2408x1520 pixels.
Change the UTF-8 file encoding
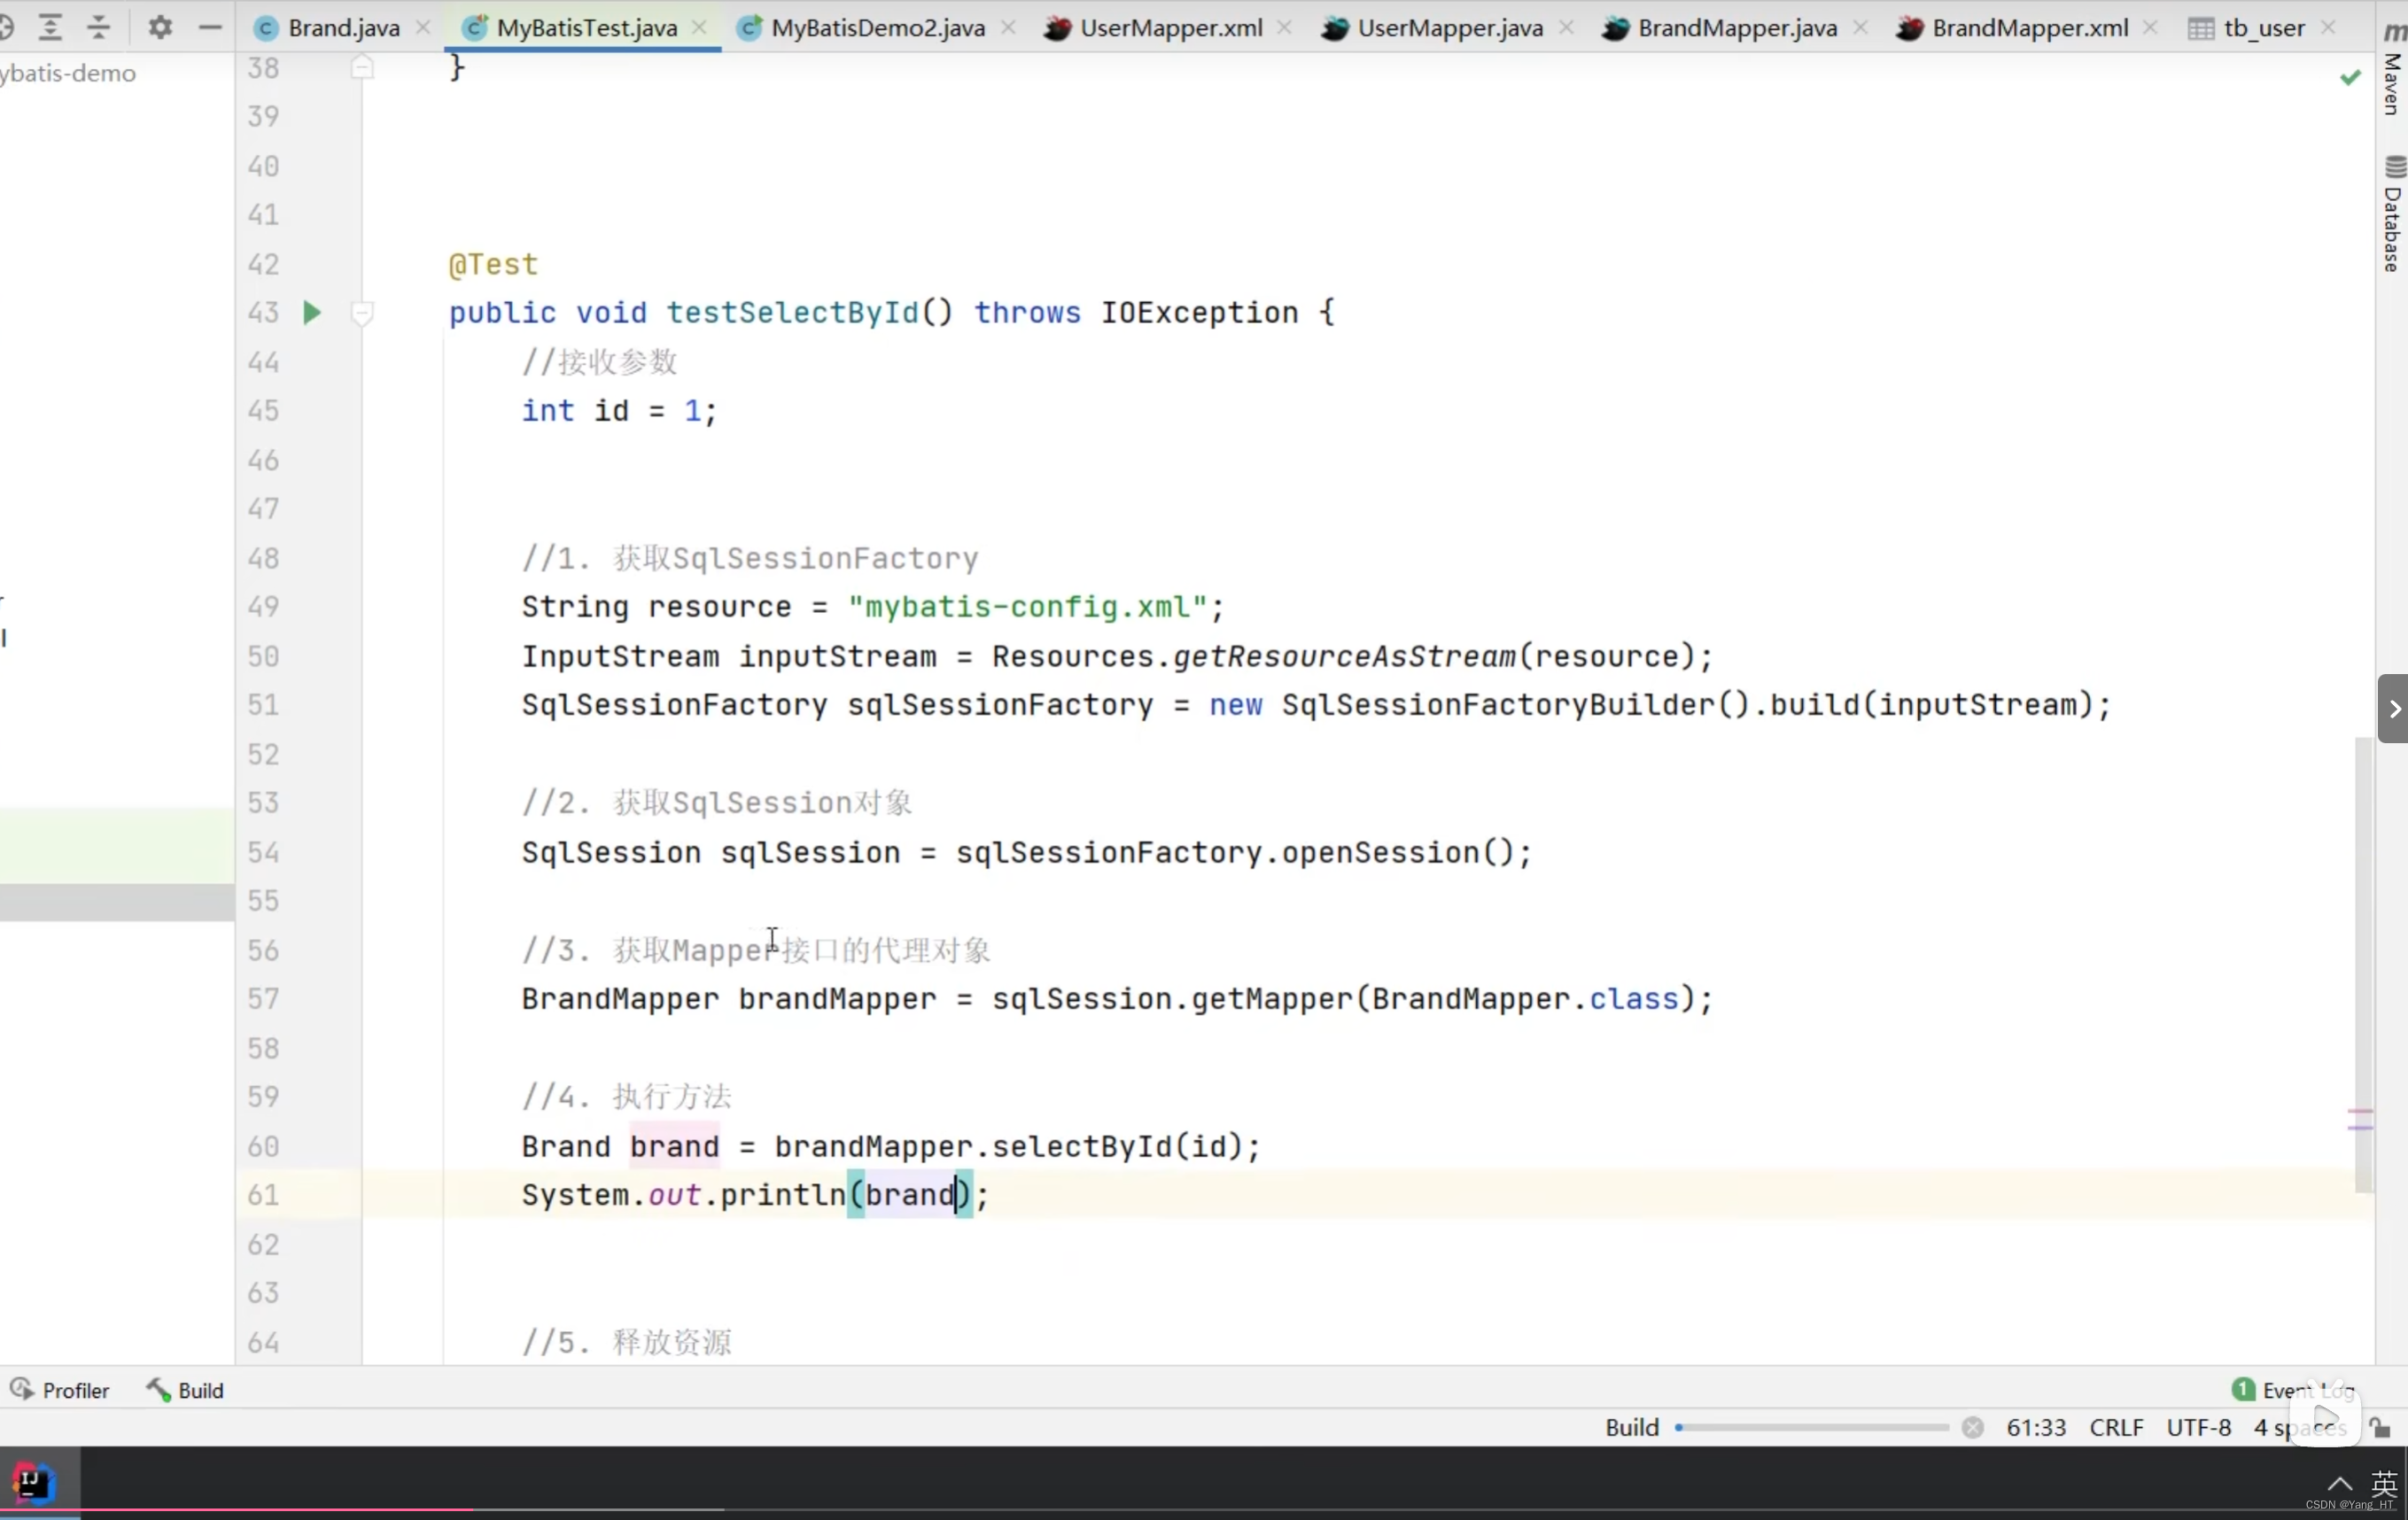tap(2198, 1427)
